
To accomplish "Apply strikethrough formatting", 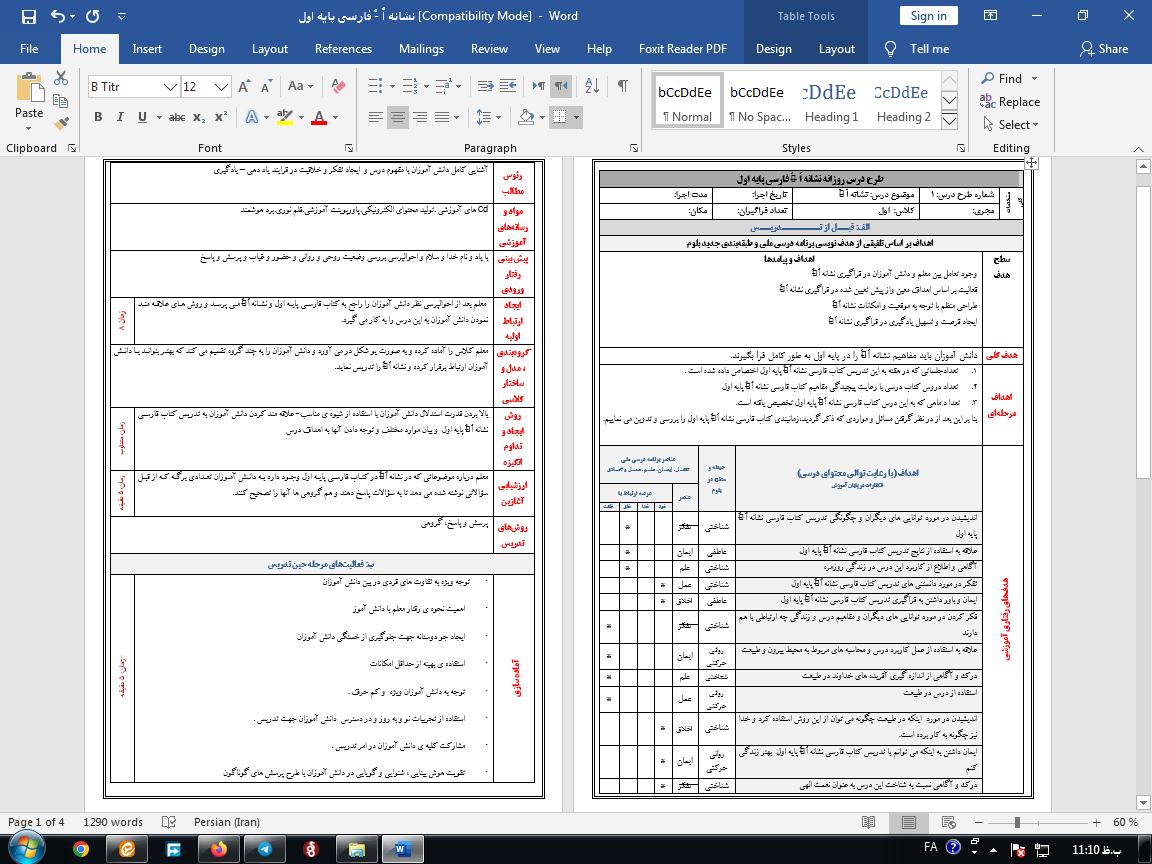I will click(x=176, y=117).
